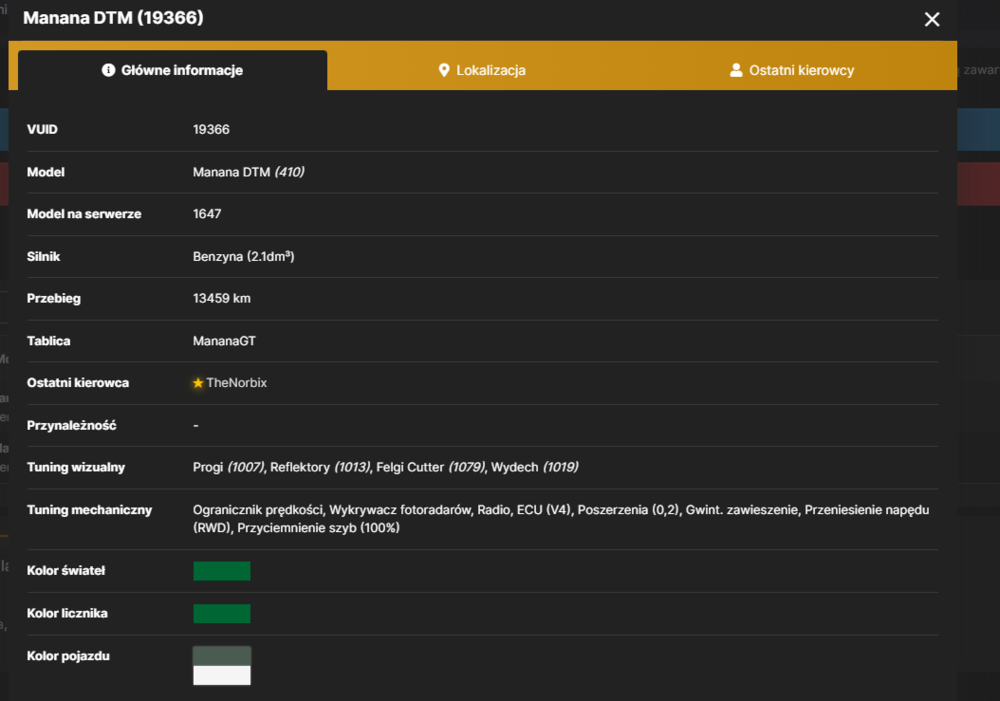Click the Kolor świateł green swatch
The height and width of the screenshot is (701, 1000).
click(222, 571)
